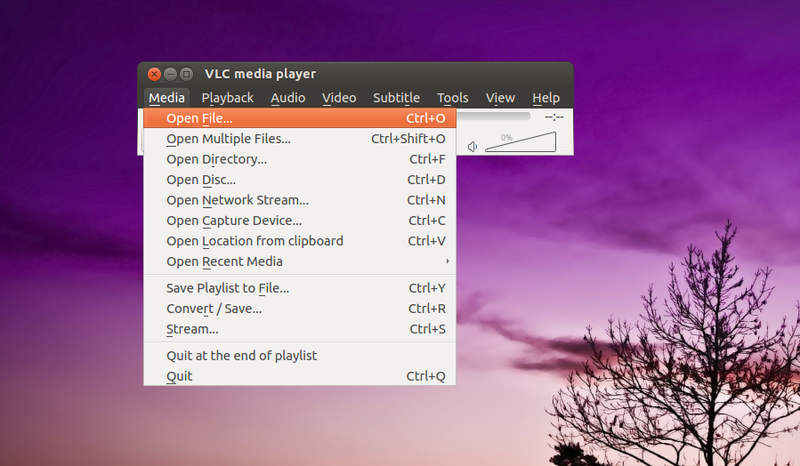Viewport: 800px width, 466px height.
Task: Select Open Directory... option
Action: 299,159
